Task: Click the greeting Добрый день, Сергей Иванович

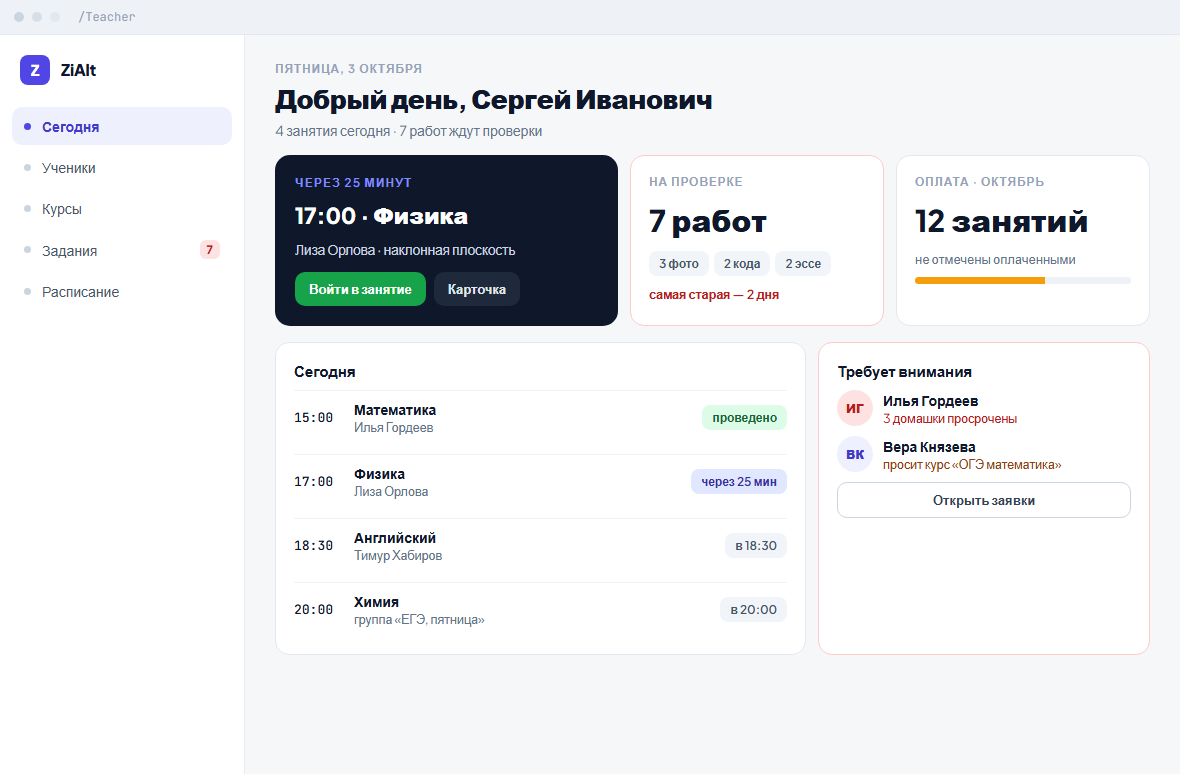Action: tap(494, 100)
